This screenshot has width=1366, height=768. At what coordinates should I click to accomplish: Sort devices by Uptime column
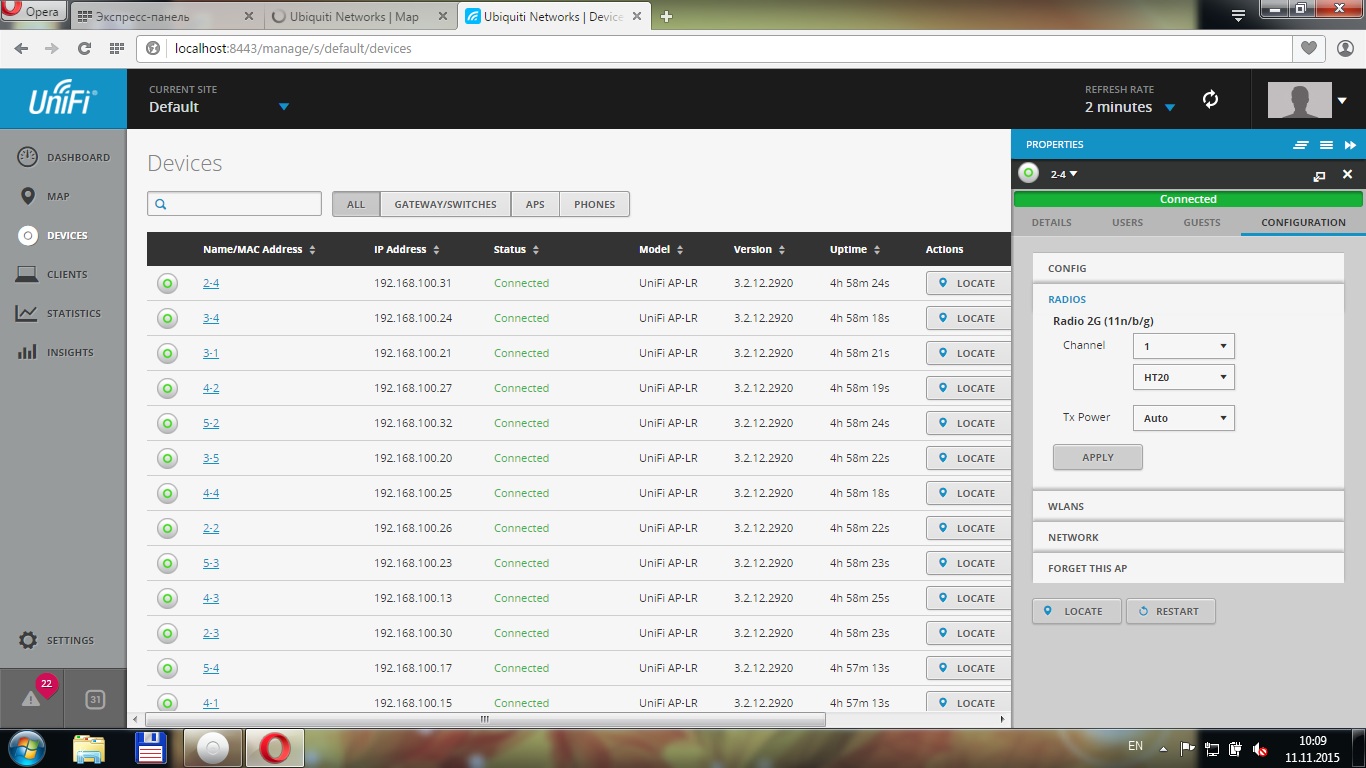[855, 249]
